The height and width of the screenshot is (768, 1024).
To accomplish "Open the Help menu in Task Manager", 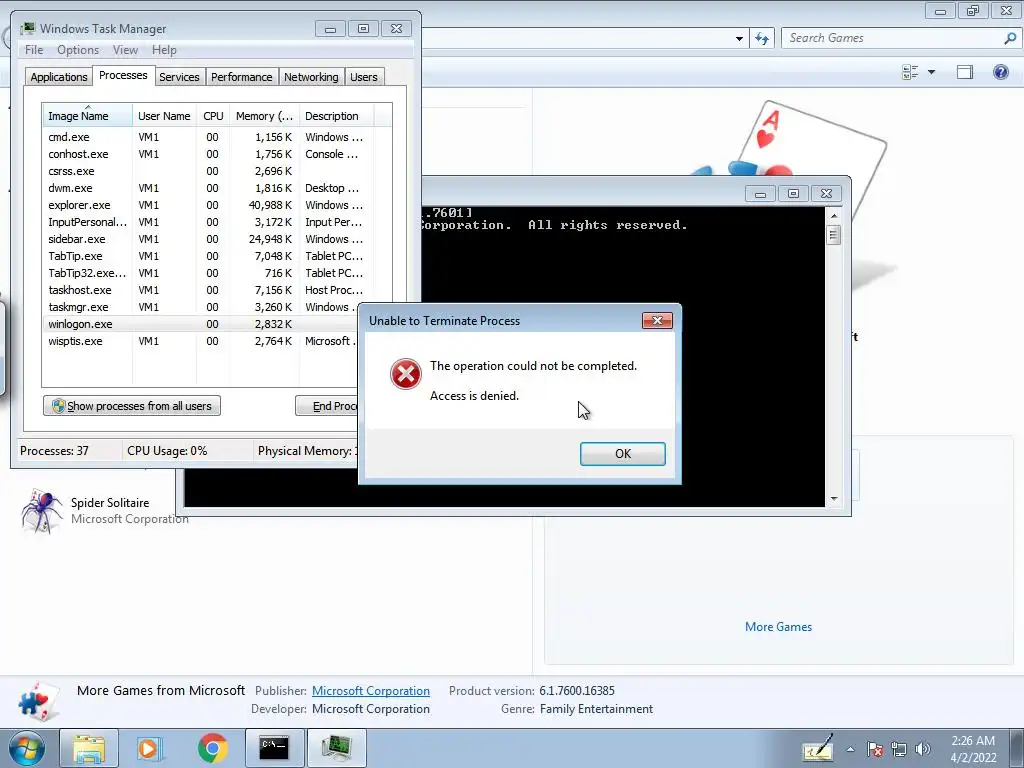I will (165, 50).
